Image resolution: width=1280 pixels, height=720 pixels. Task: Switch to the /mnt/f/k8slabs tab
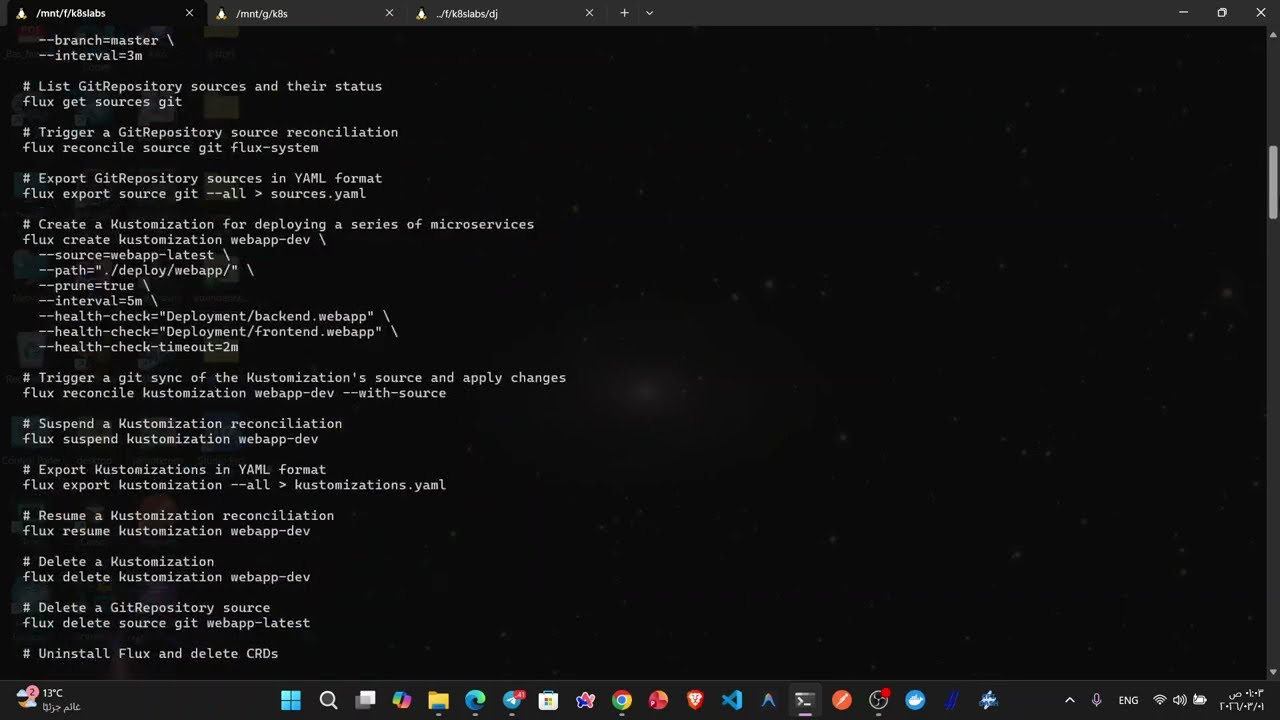point(105,13)
